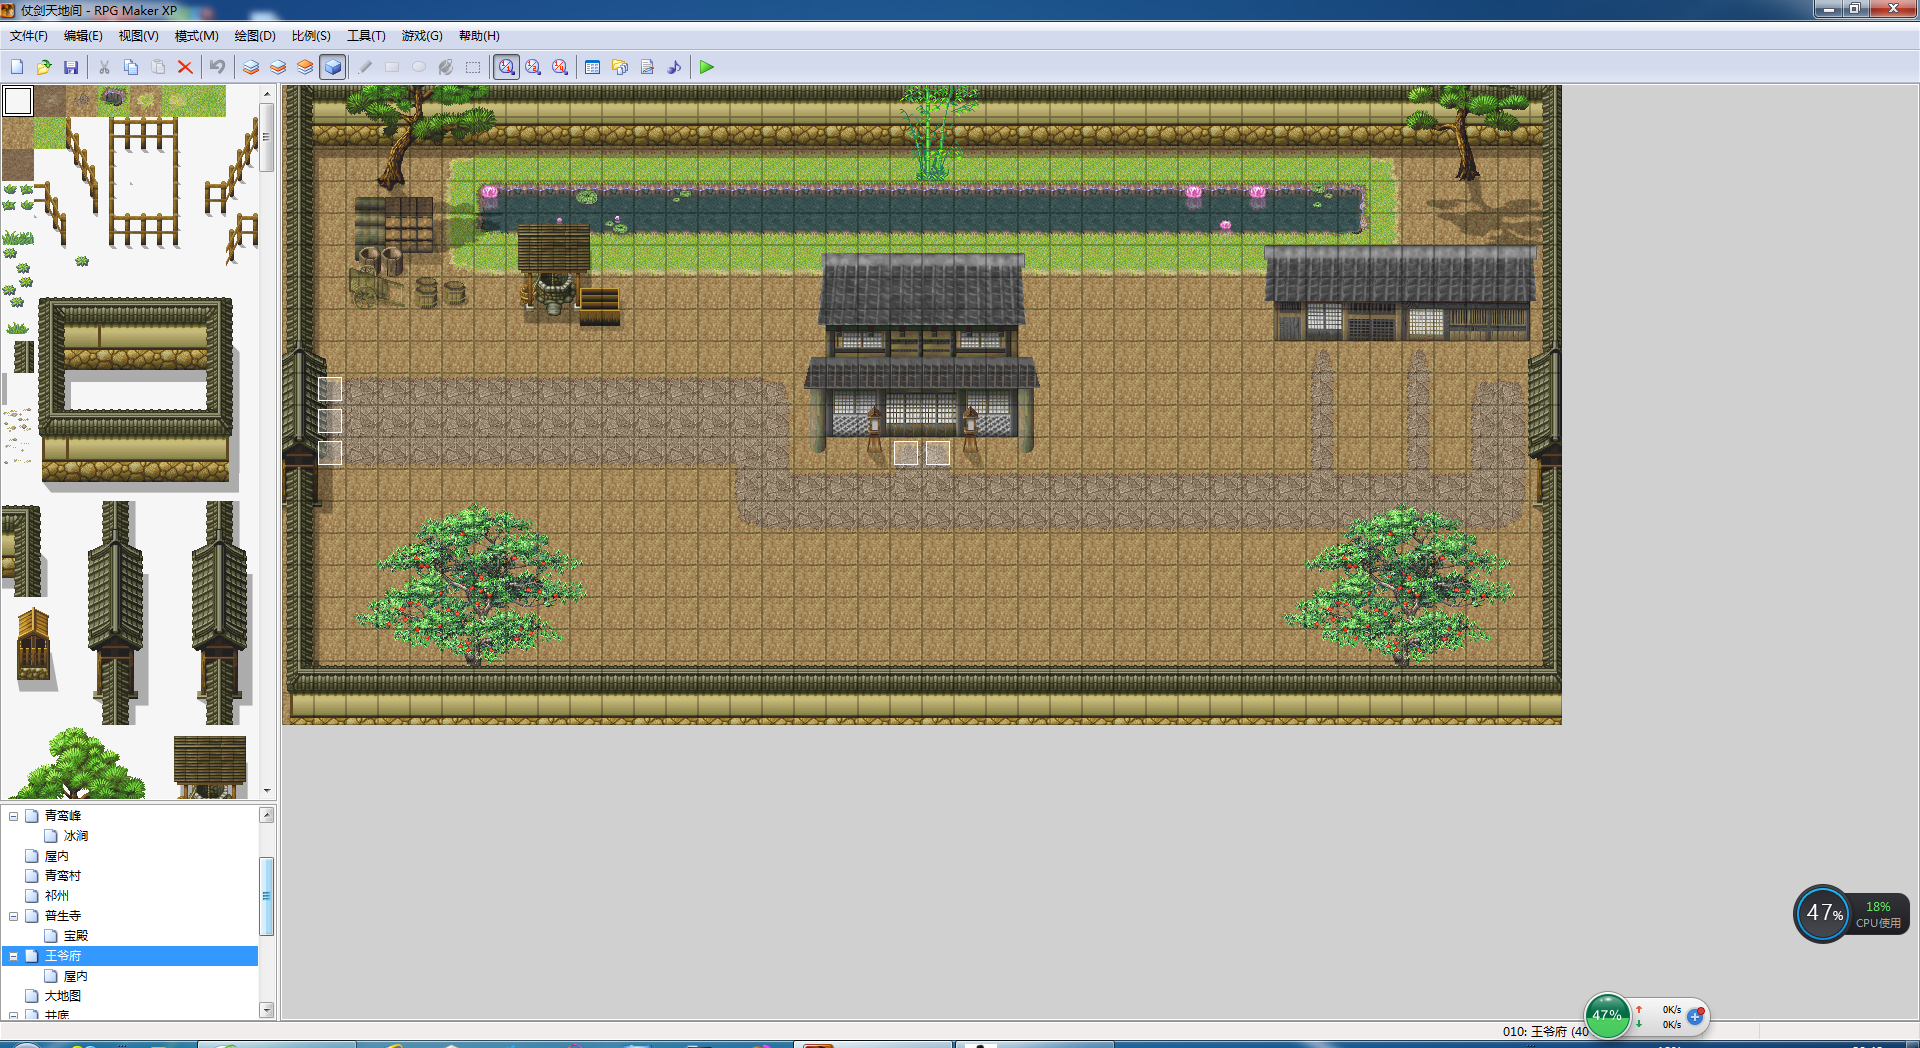Select the Pencil drawing tool
The width and height of the screenshot is (1920, 1048).
pos(365,67)
